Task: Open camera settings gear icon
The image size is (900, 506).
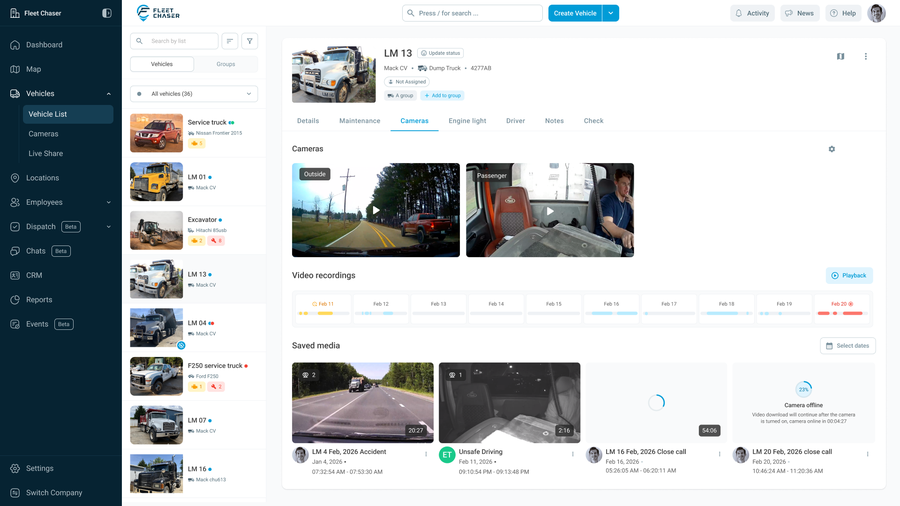Action: click(832, 149)
